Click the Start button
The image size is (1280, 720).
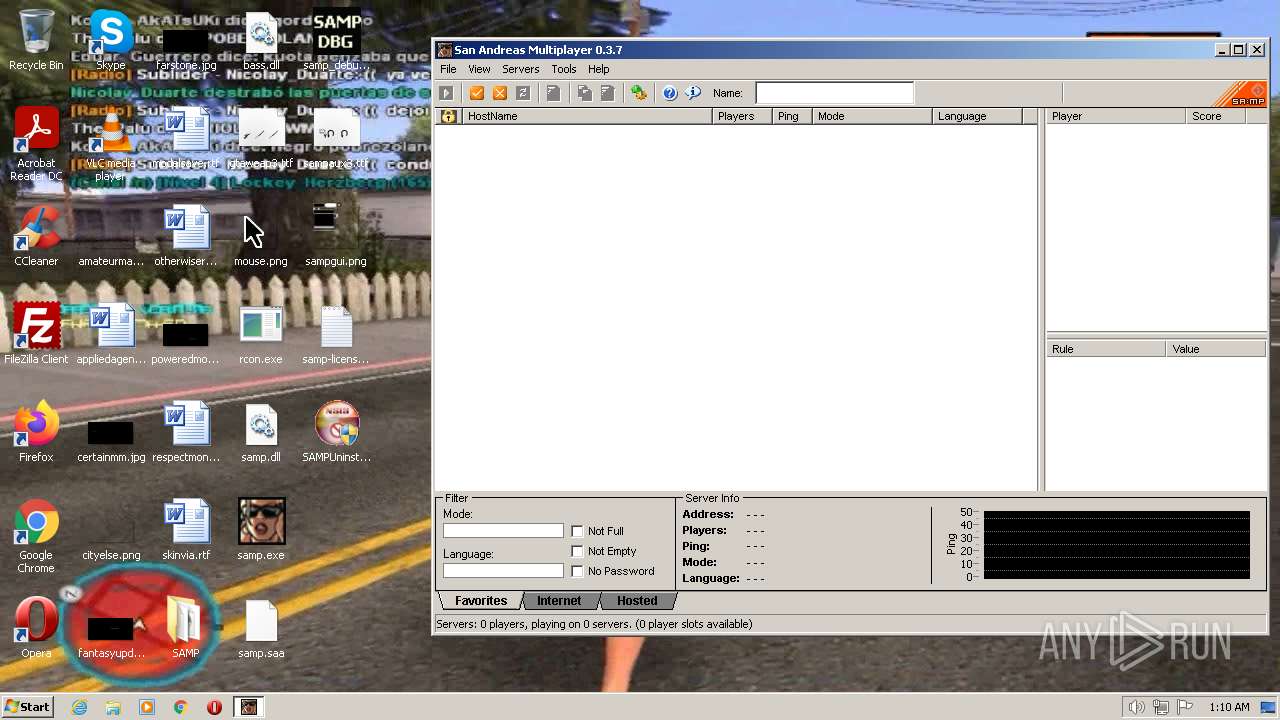[28, 707]
